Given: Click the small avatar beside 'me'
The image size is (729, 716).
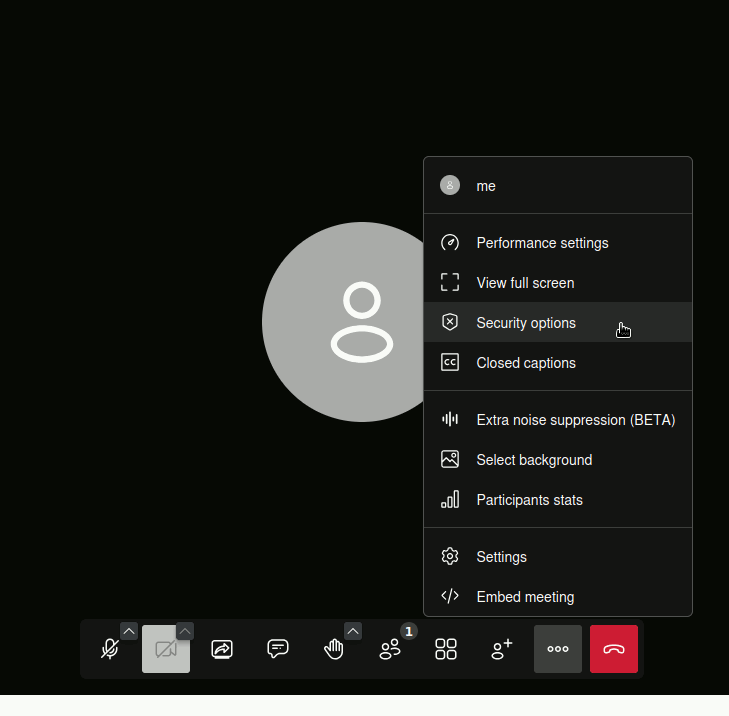Looking at the screenshot, I should (x=450, y=185).
